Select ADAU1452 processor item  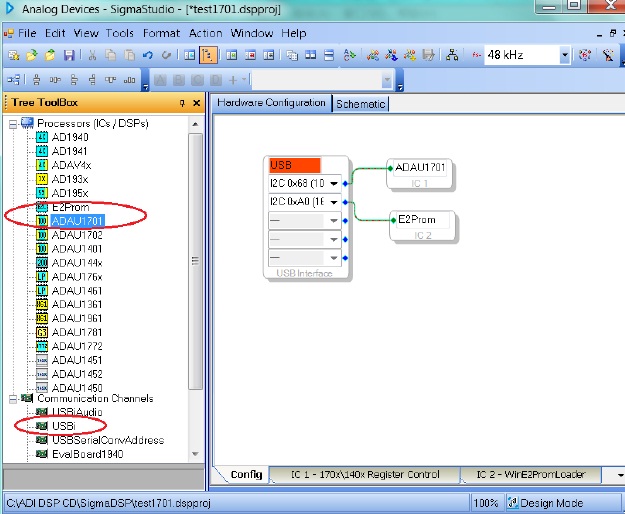coord(77,374)
